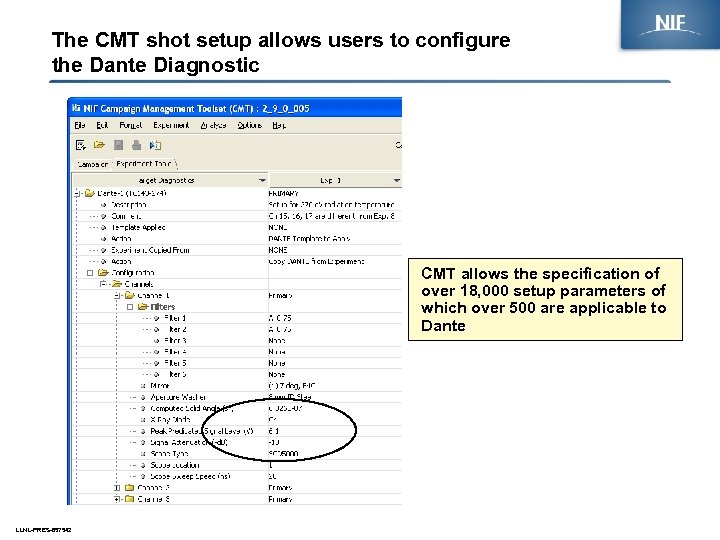Open the Edit menu
720x540 pixels.
[102, 125]
